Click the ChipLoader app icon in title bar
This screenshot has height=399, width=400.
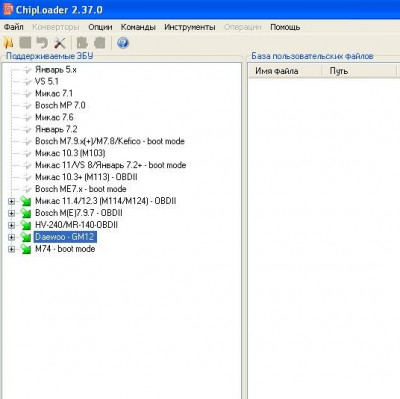point(7,9)
